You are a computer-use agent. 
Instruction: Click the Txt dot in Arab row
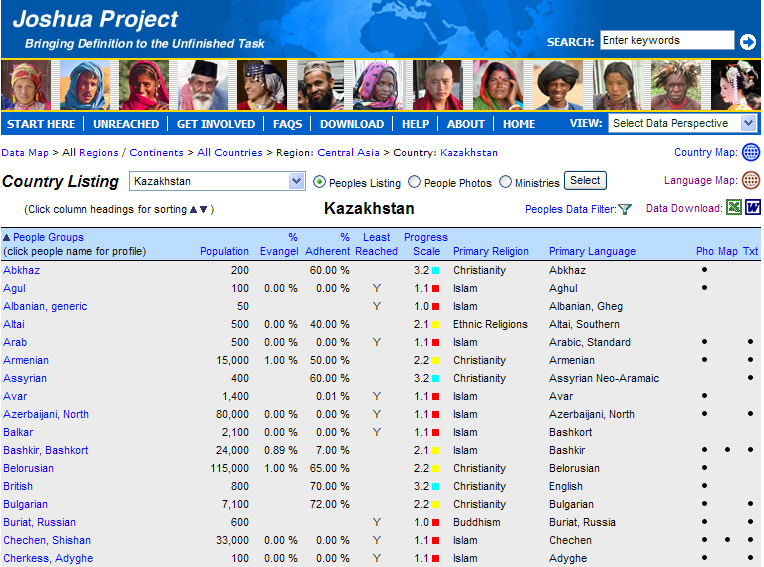point(750,341)
